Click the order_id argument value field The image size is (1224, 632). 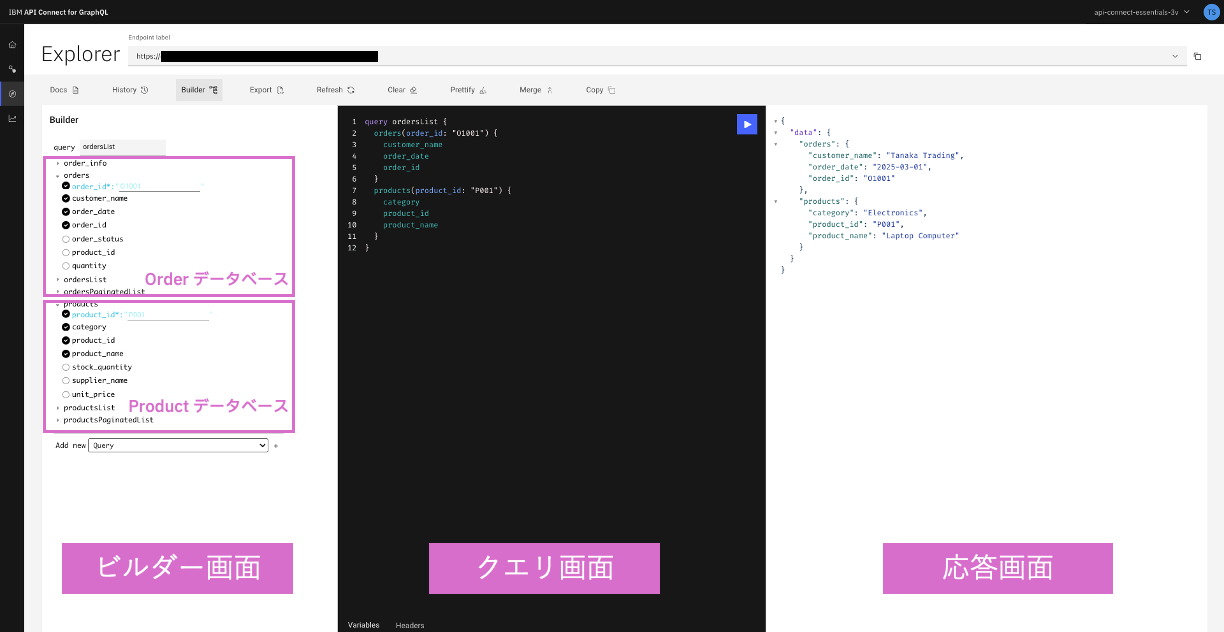159,186
